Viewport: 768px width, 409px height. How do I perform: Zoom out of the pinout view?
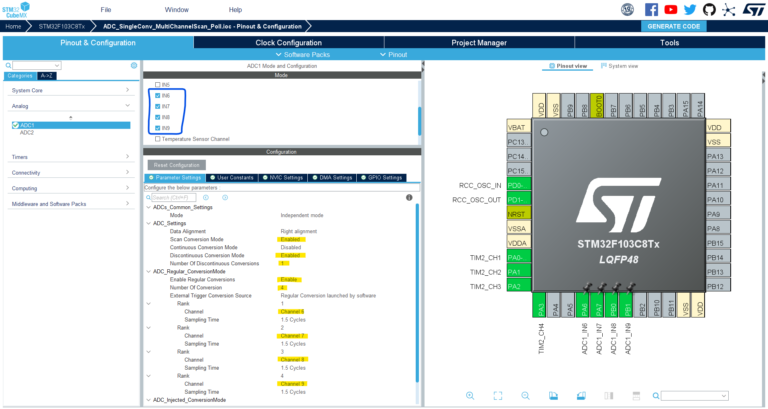525,396
